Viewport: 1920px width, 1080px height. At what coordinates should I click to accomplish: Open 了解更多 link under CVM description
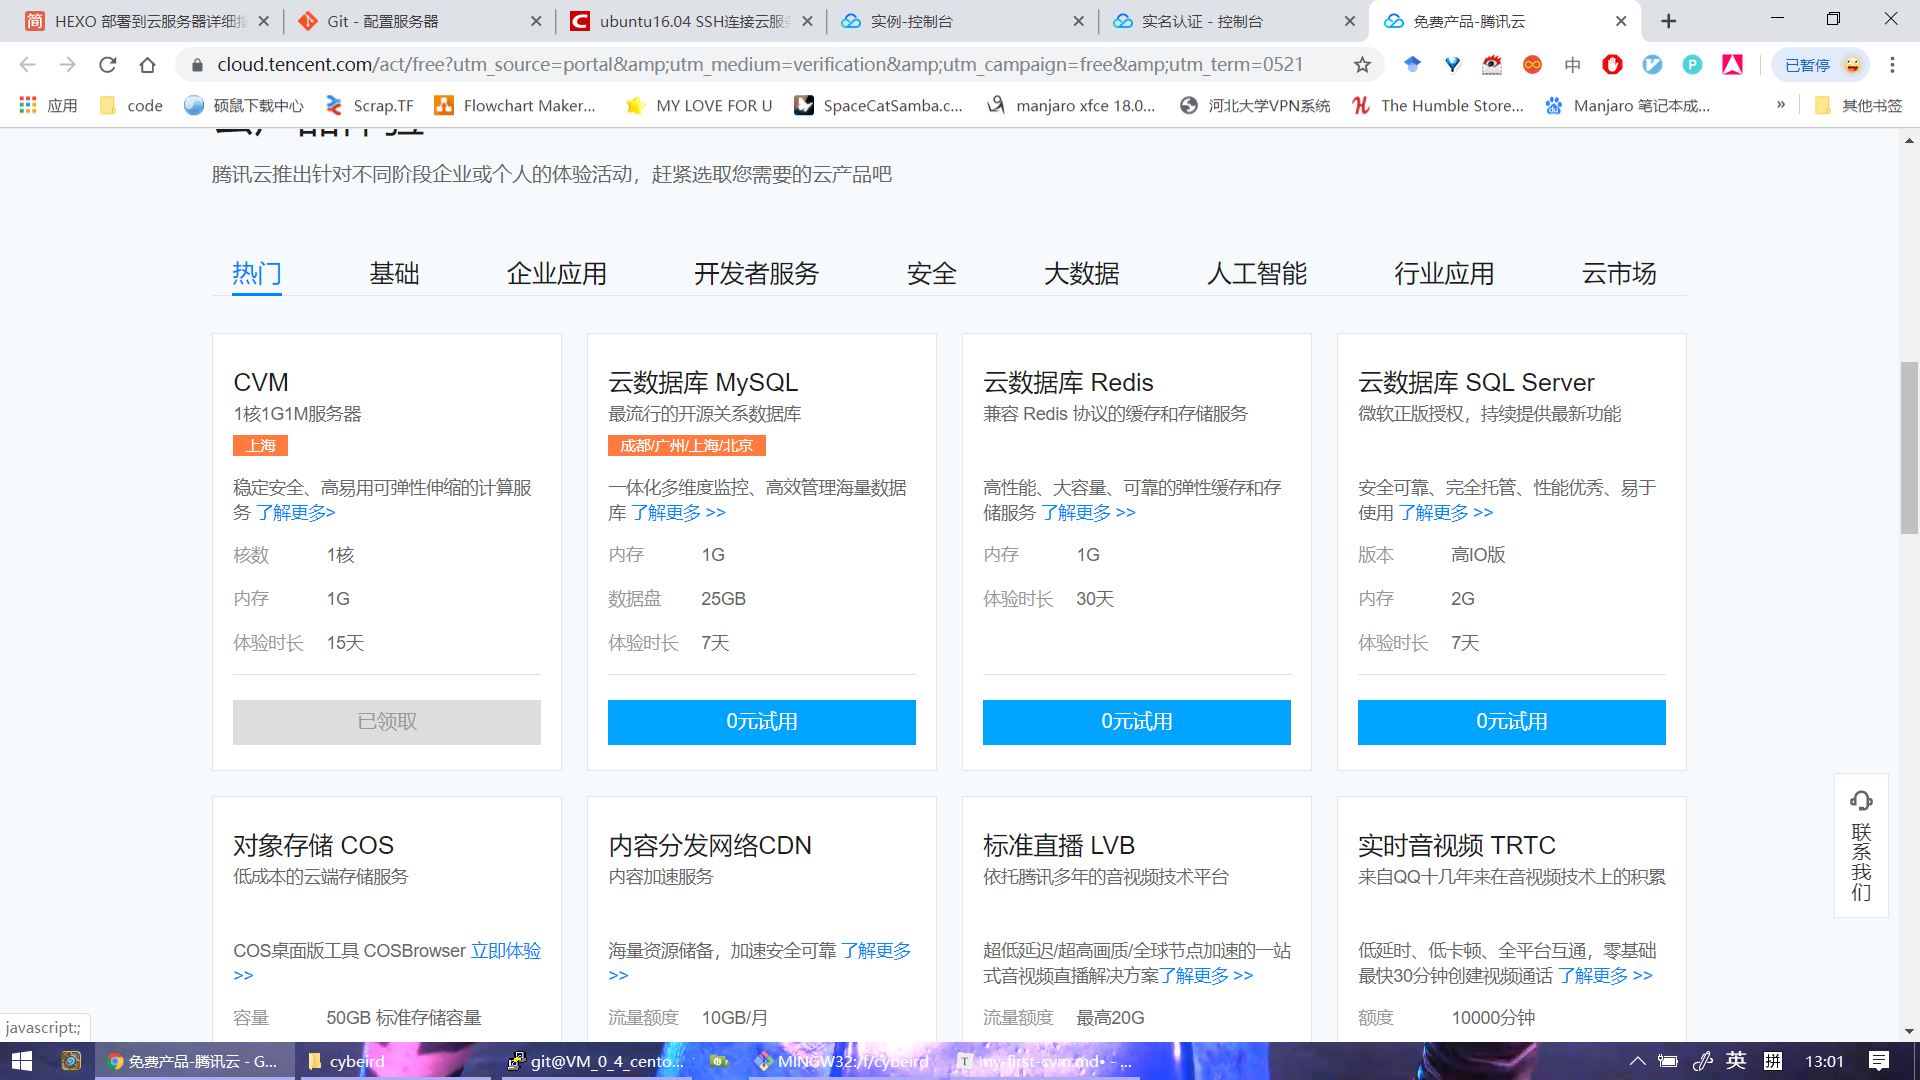(296, 513)
